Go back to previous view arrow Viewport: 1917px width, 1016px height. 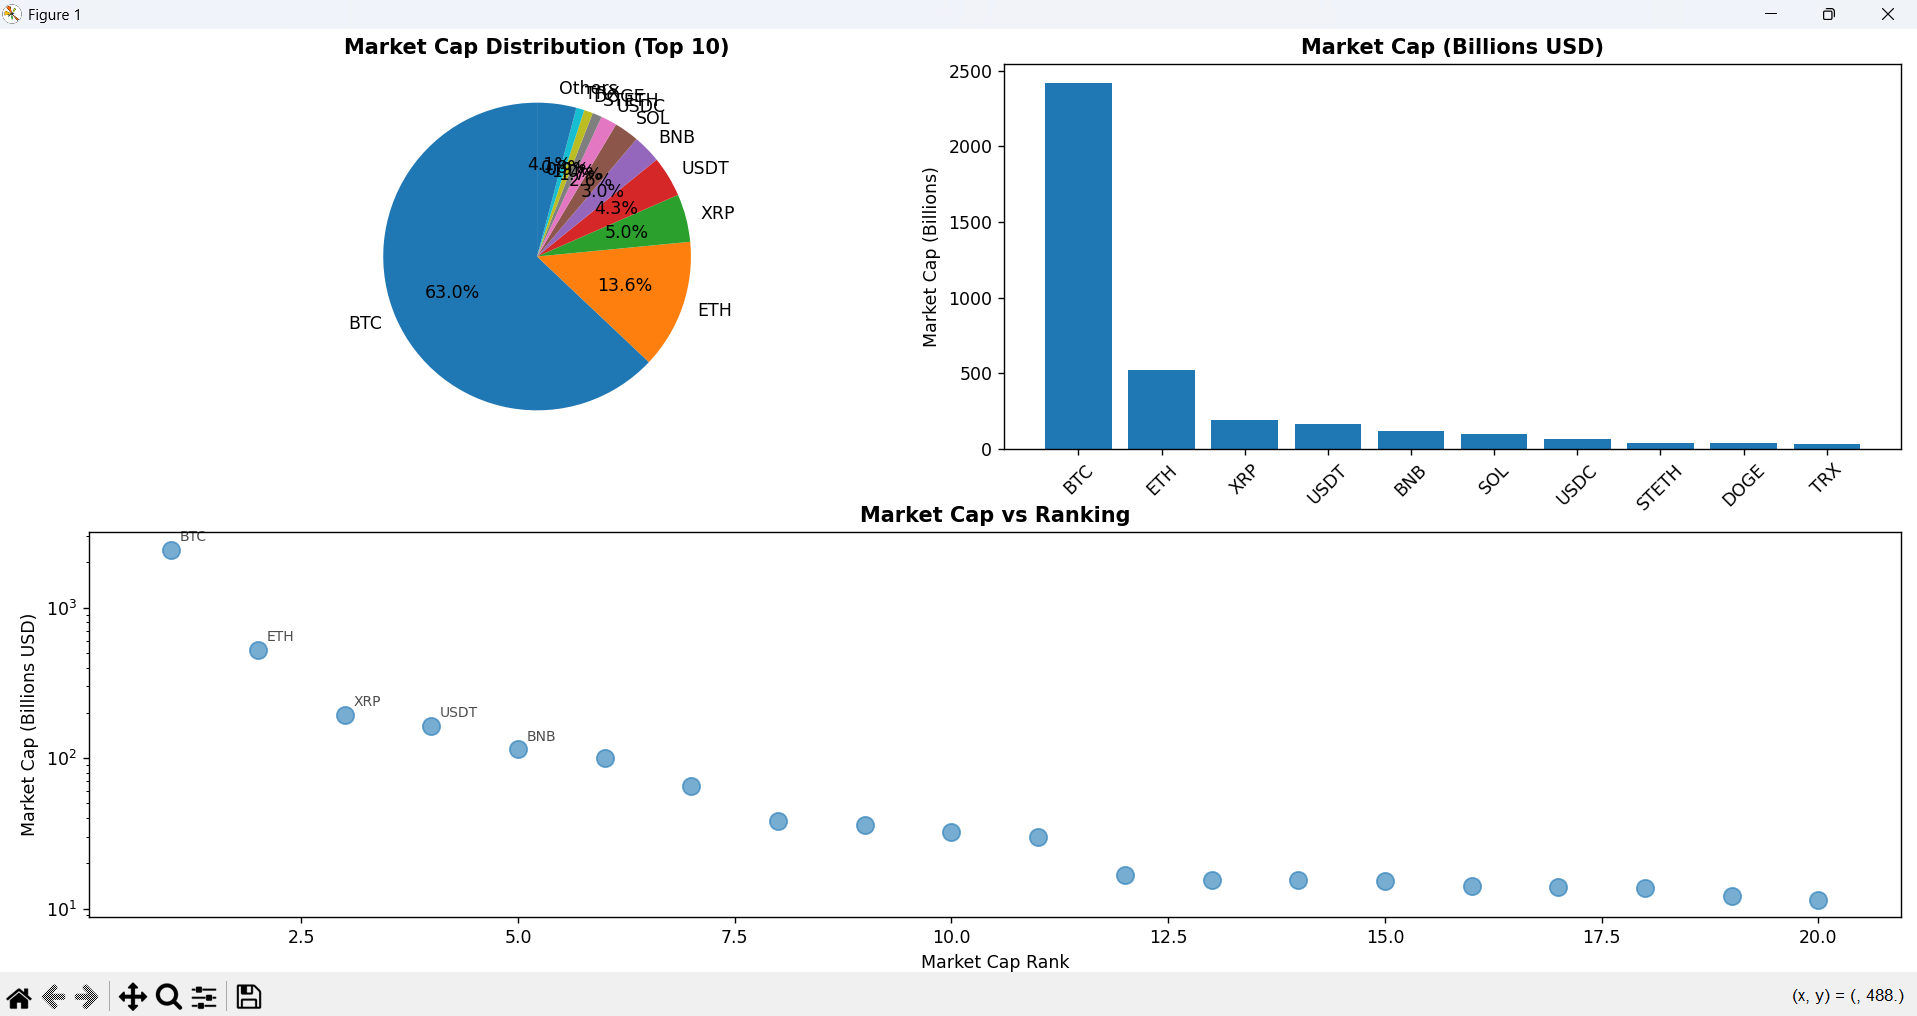click(54, 997)
